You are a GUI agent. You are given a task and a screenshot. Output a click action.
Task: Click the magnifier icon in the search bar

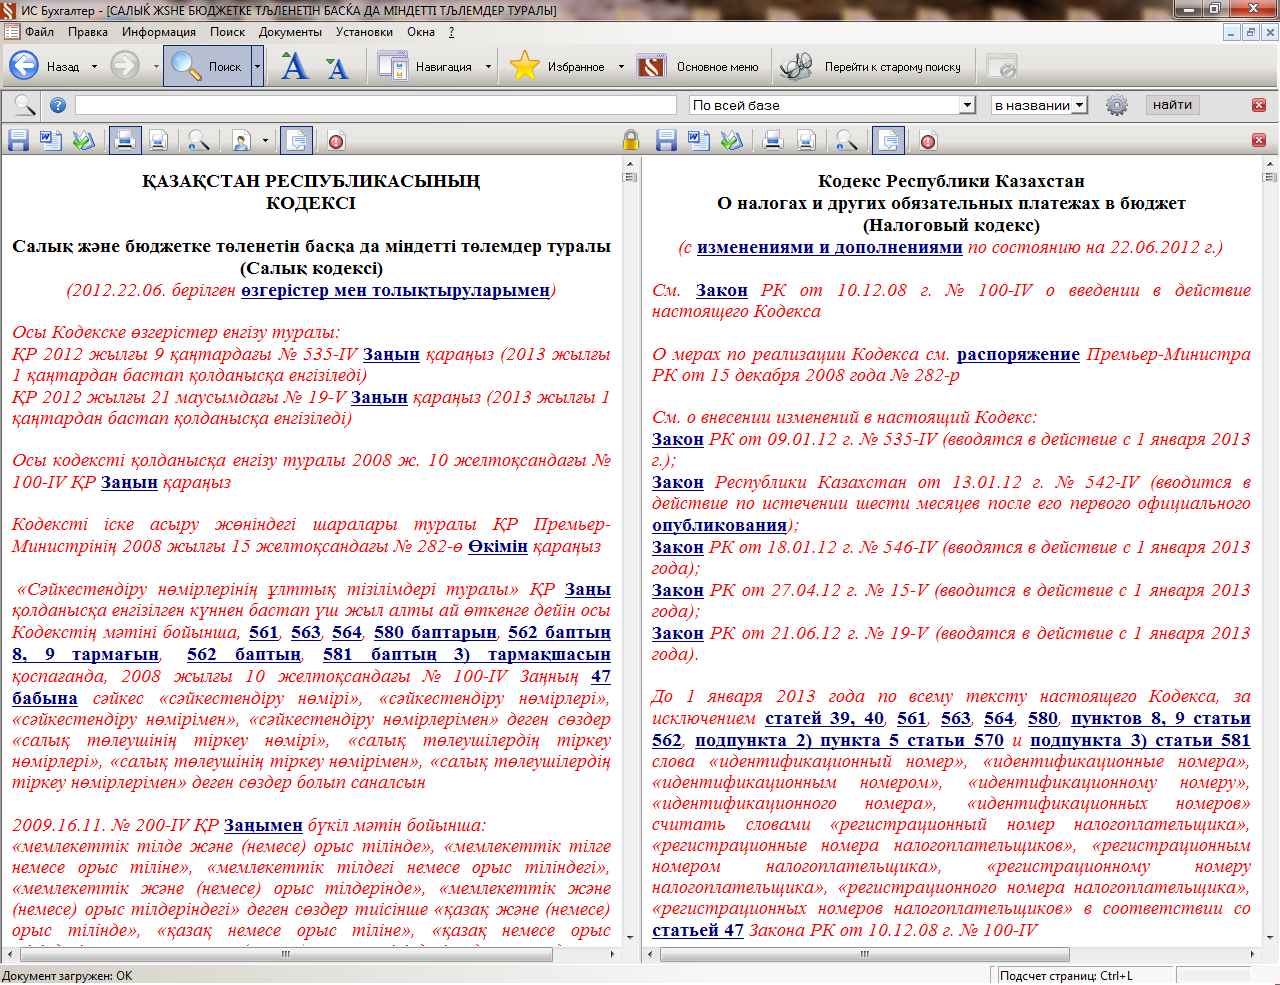click(24, 105)
